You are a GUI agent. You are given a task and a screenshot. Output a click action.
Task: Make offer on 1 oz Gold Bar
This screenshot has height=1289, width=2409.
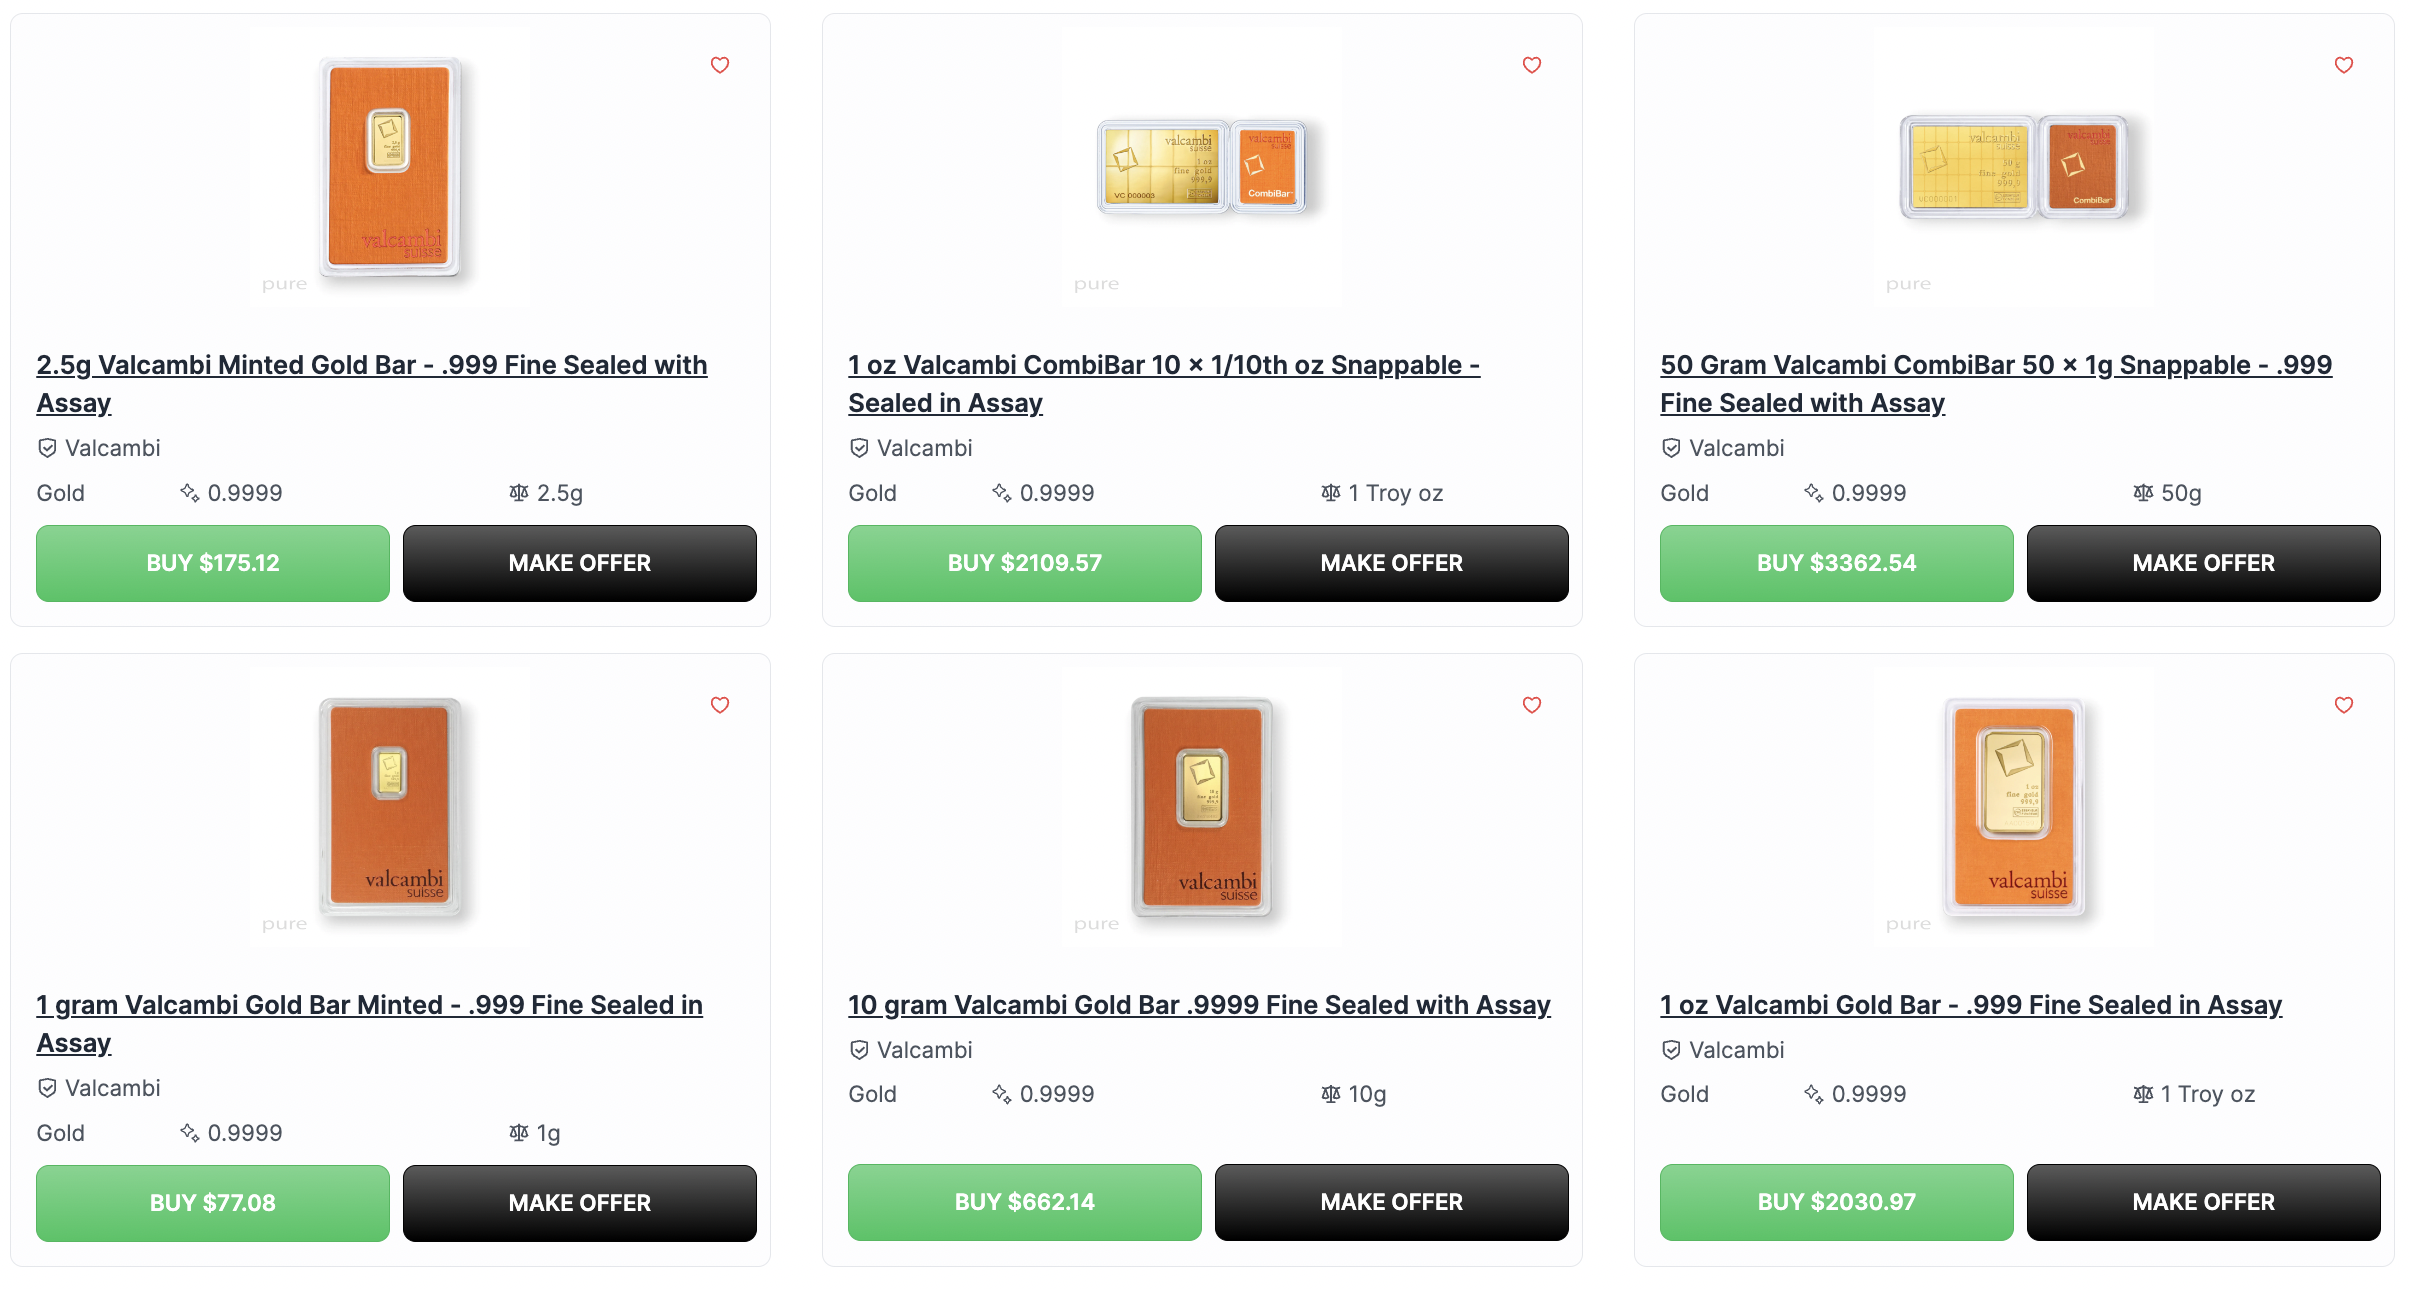click(2203, 1202)
